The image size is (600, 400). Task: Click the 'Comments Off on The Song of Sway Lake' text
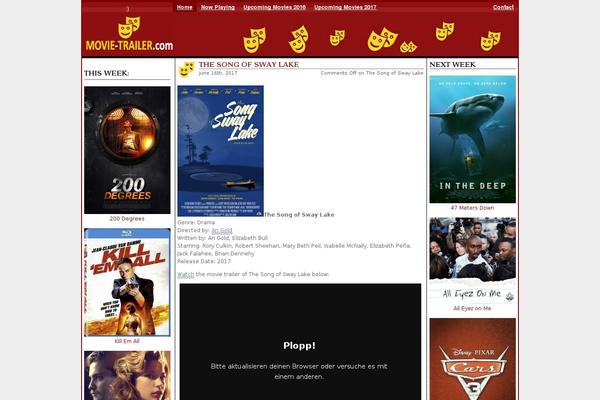point(372,73)
